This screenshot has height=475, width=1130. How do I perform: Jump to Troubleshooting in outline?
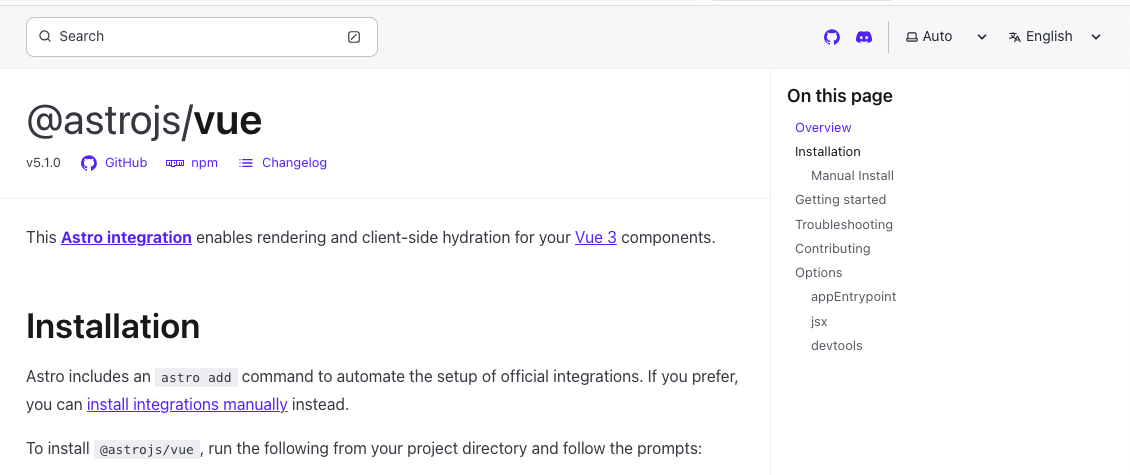(x=844, y=224)
